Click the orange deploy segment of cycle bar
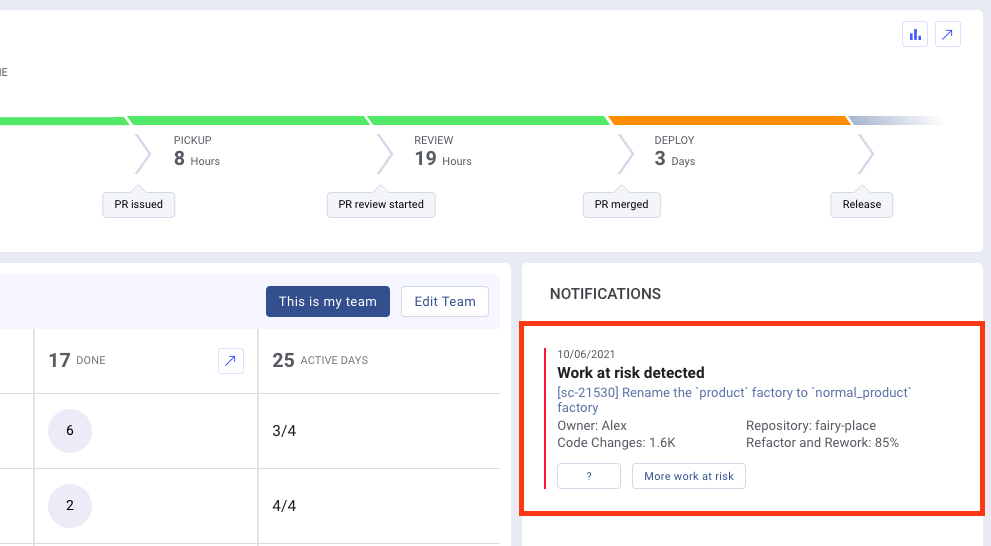Viewport: 991px width, 546px height. (x=728, y=120)
